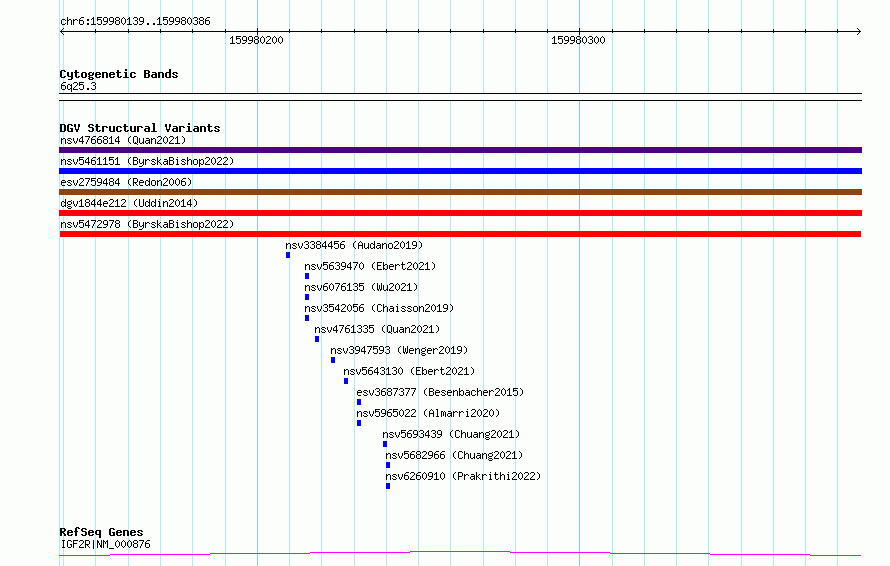Click blue marker under nsv5643130
The width and height of the screenshot is (890, 566).
pos(346,381)
